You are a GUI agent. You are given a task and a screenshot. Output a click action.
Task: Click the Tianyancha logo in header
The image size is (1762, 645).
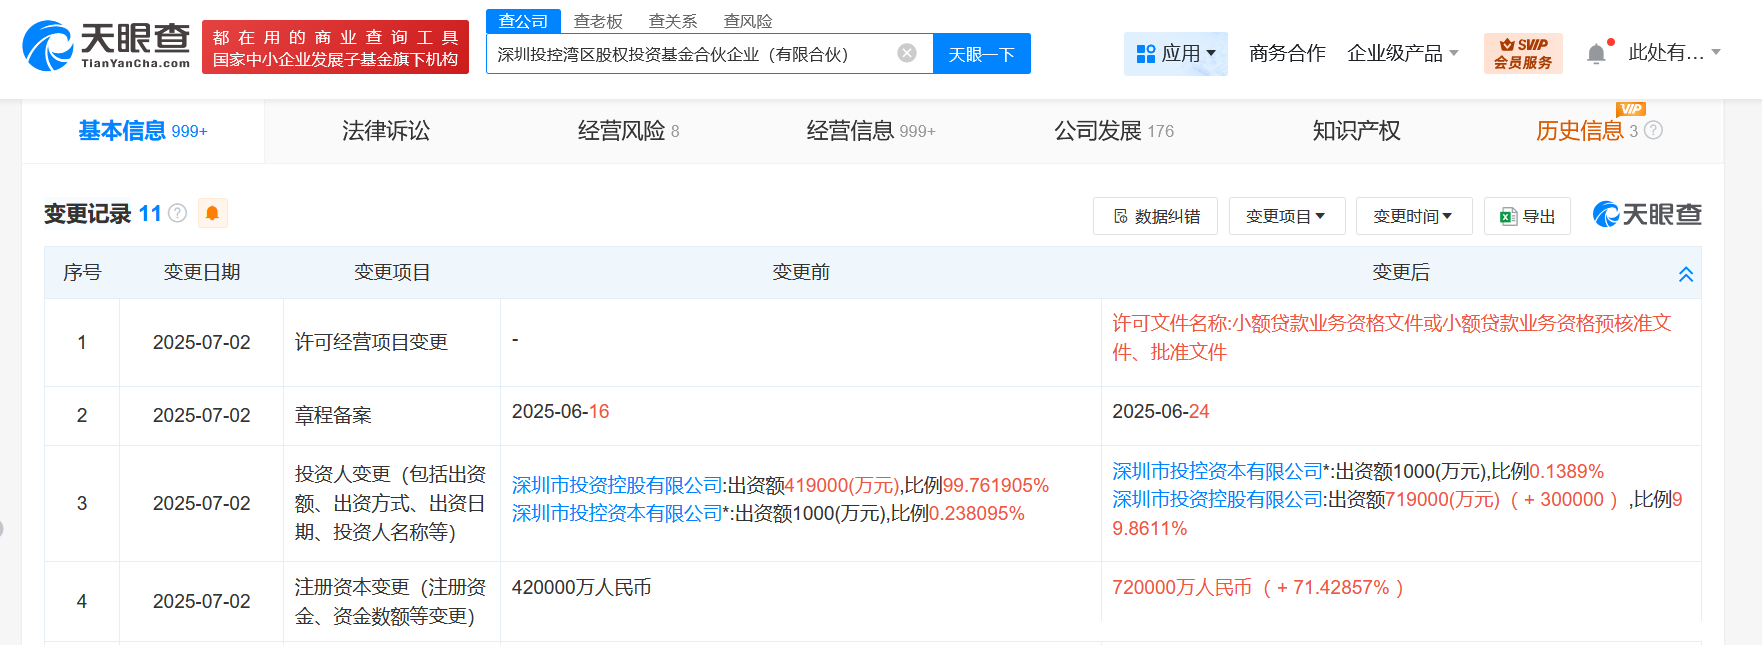click(x=106, y=46)
